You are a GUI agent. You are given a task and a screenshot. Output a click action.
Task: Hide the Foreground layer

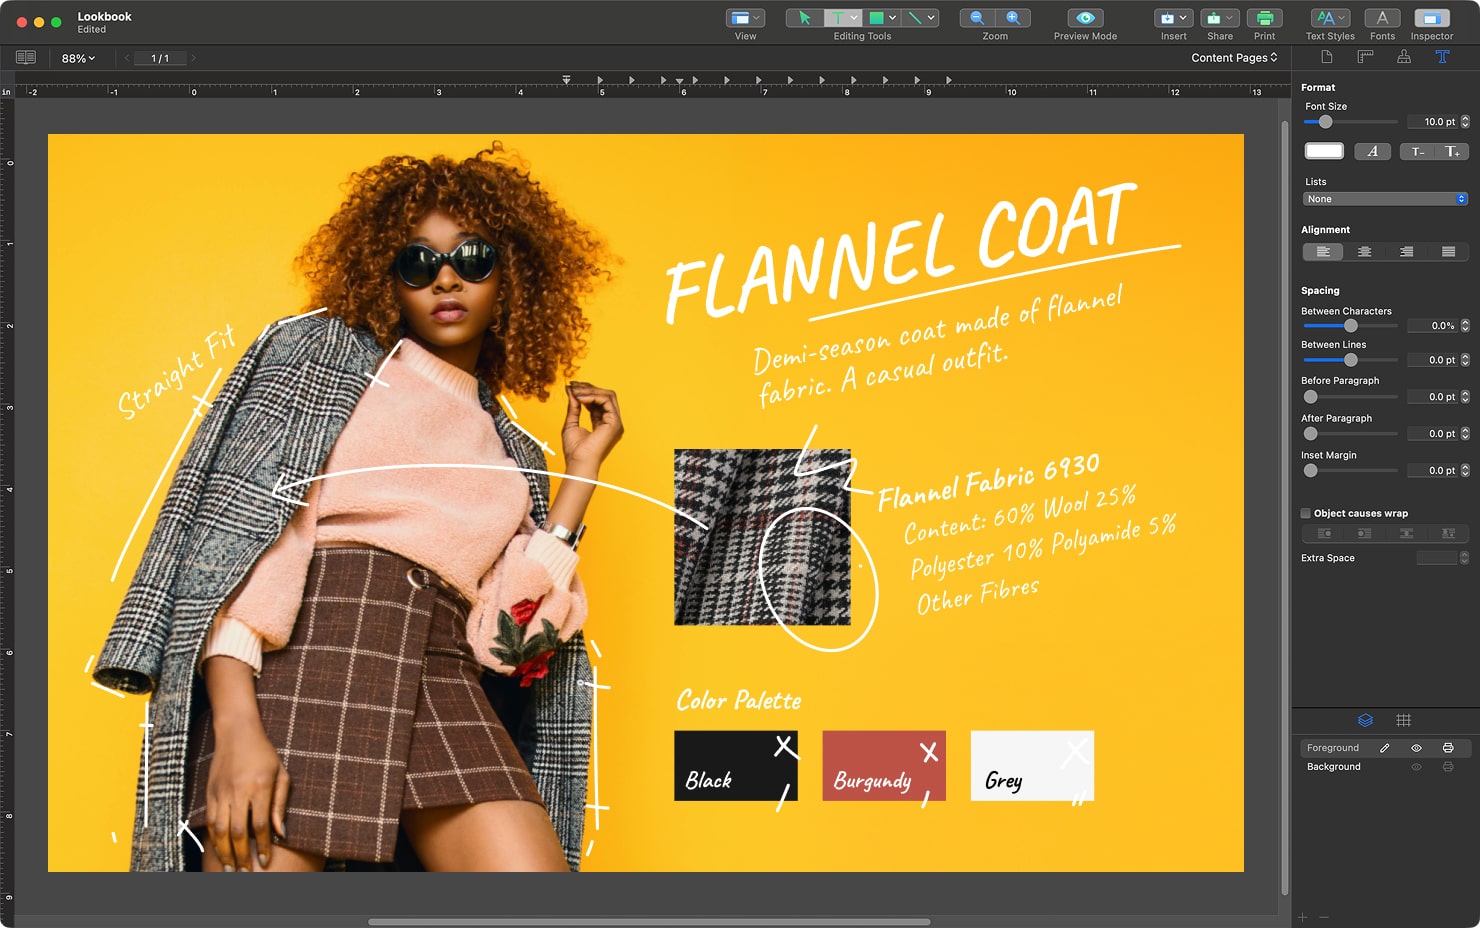pyautogui.click(x=1417, y=749)
